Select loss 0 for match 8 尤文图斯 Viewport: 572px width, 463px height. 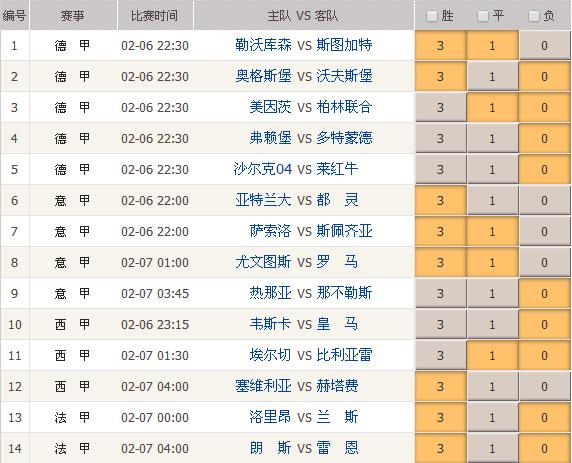pos(545,262)
